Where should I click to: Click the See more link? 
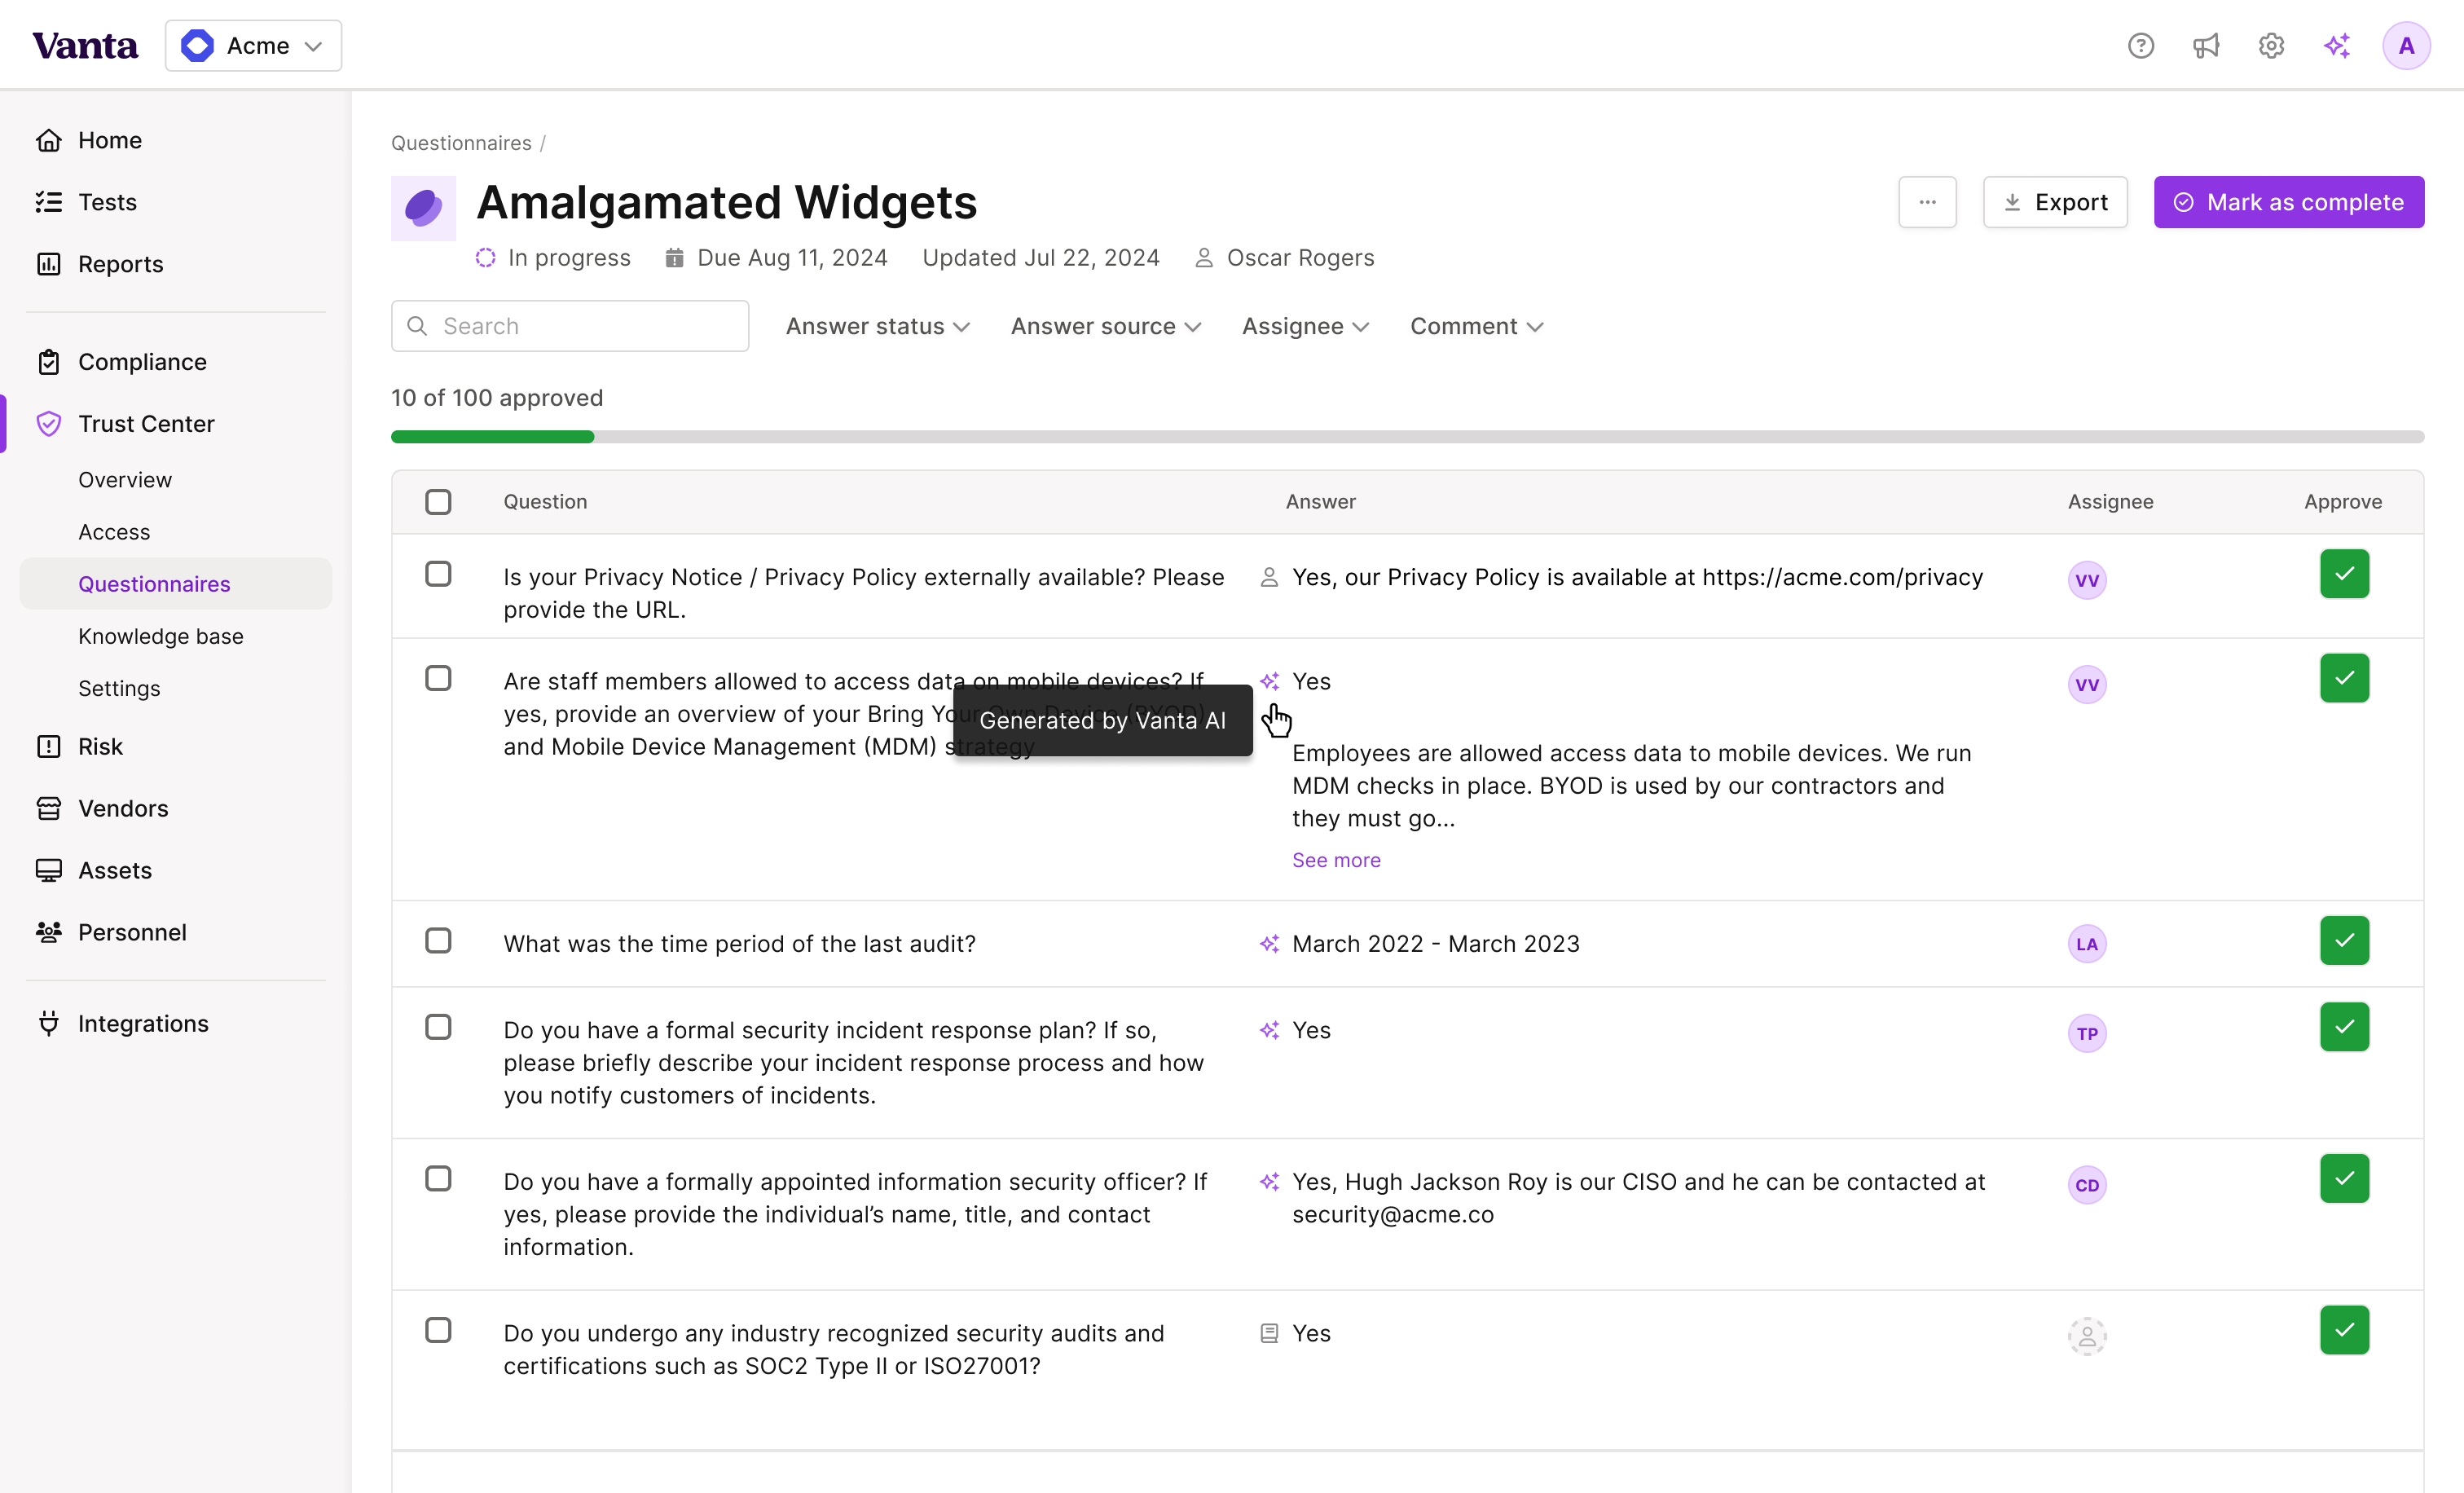[x=1335, y=860]
